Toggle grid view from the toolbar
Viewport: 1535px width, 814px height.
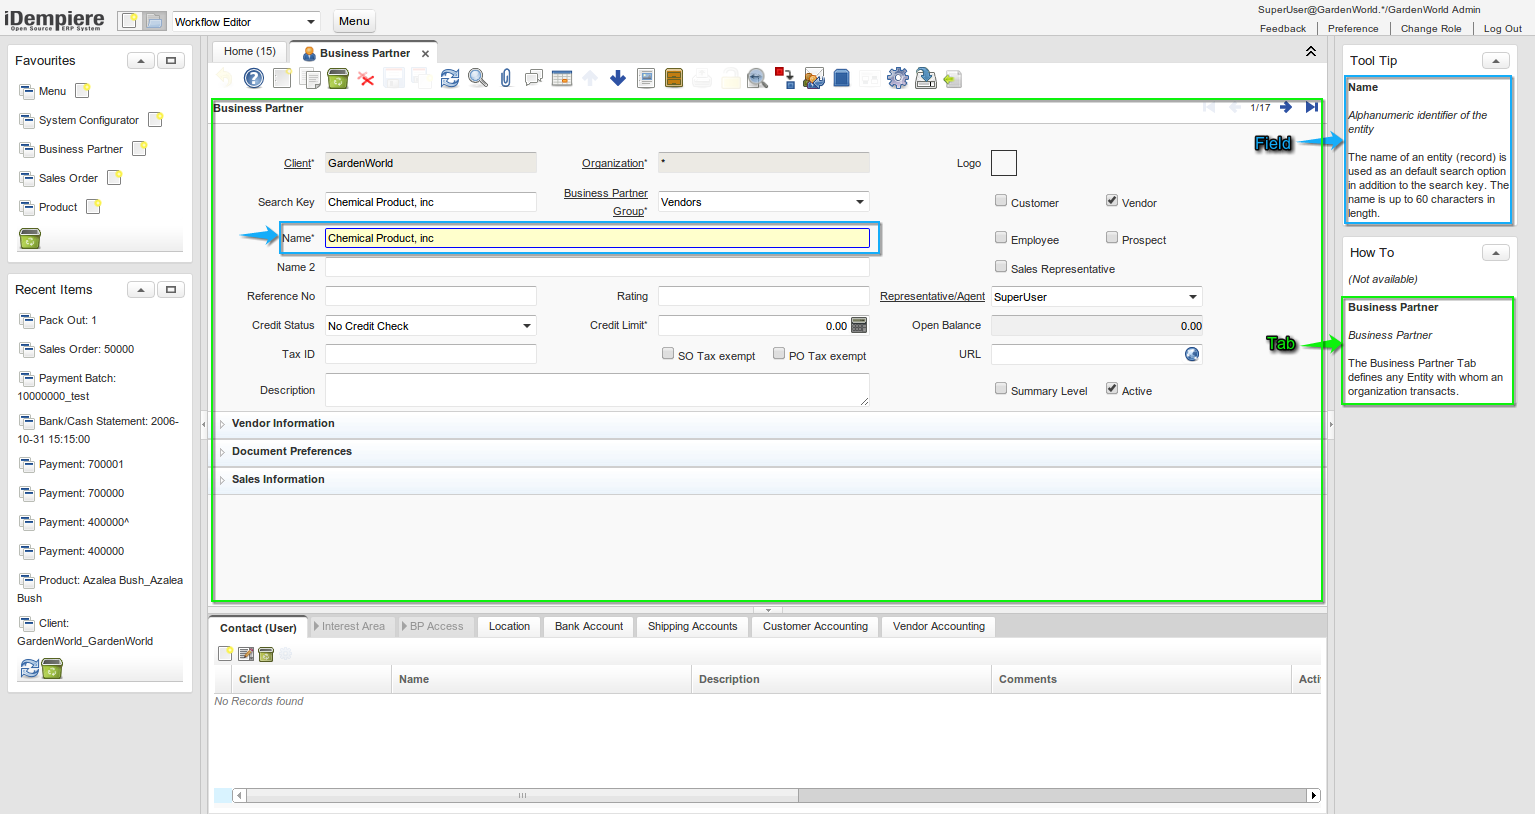(562, 78)
